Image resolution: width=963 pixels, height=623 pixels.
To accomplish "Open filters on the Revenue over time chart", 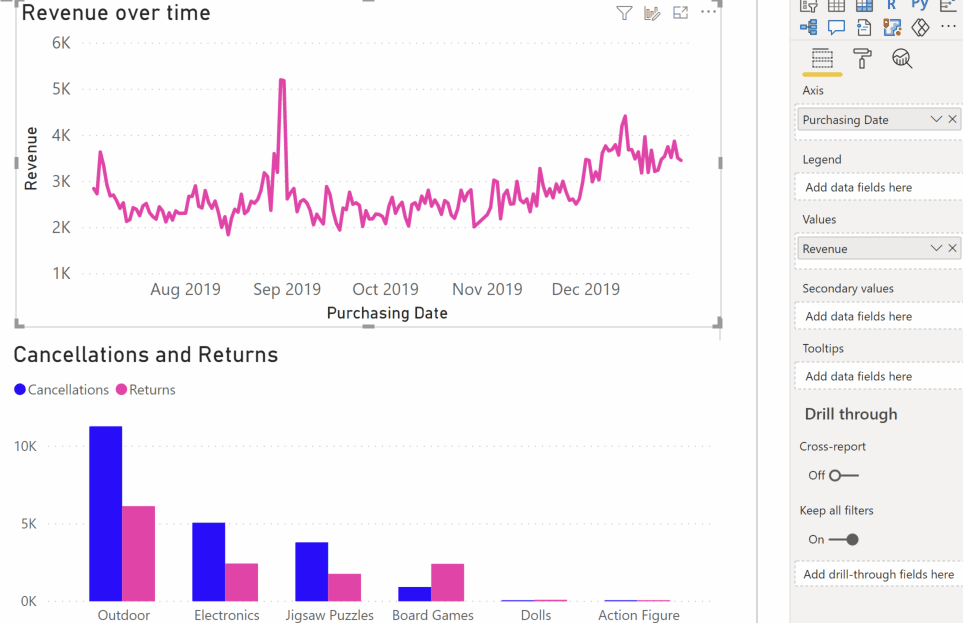I will point(624,13).
